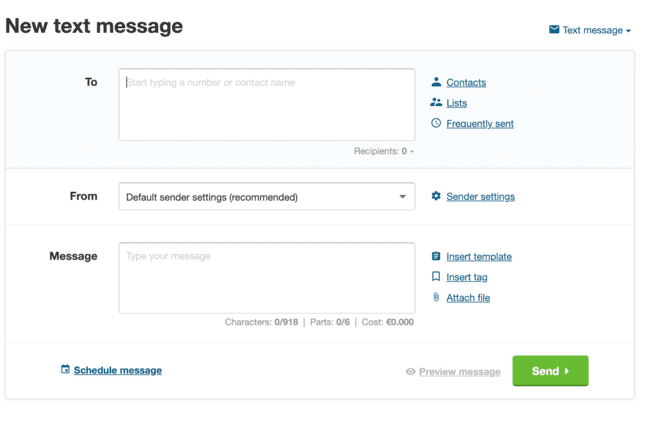Viewport: 650px width, 427px height.
Task: Open the Frequently sent link
Action: [479, 123]
